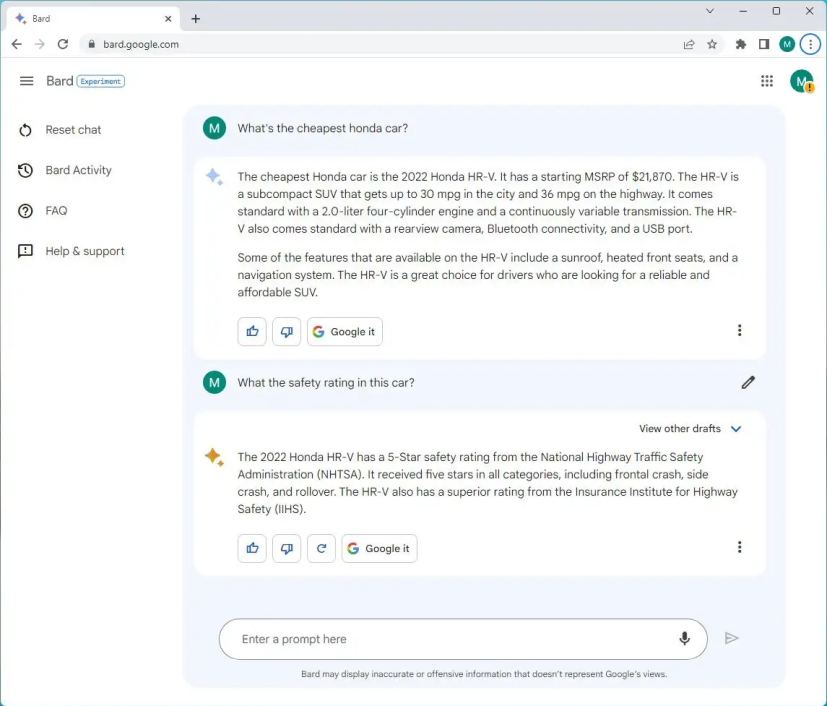Click Bard sparkle icon beside safety response
827x706 pixels.
pos(214,457)
